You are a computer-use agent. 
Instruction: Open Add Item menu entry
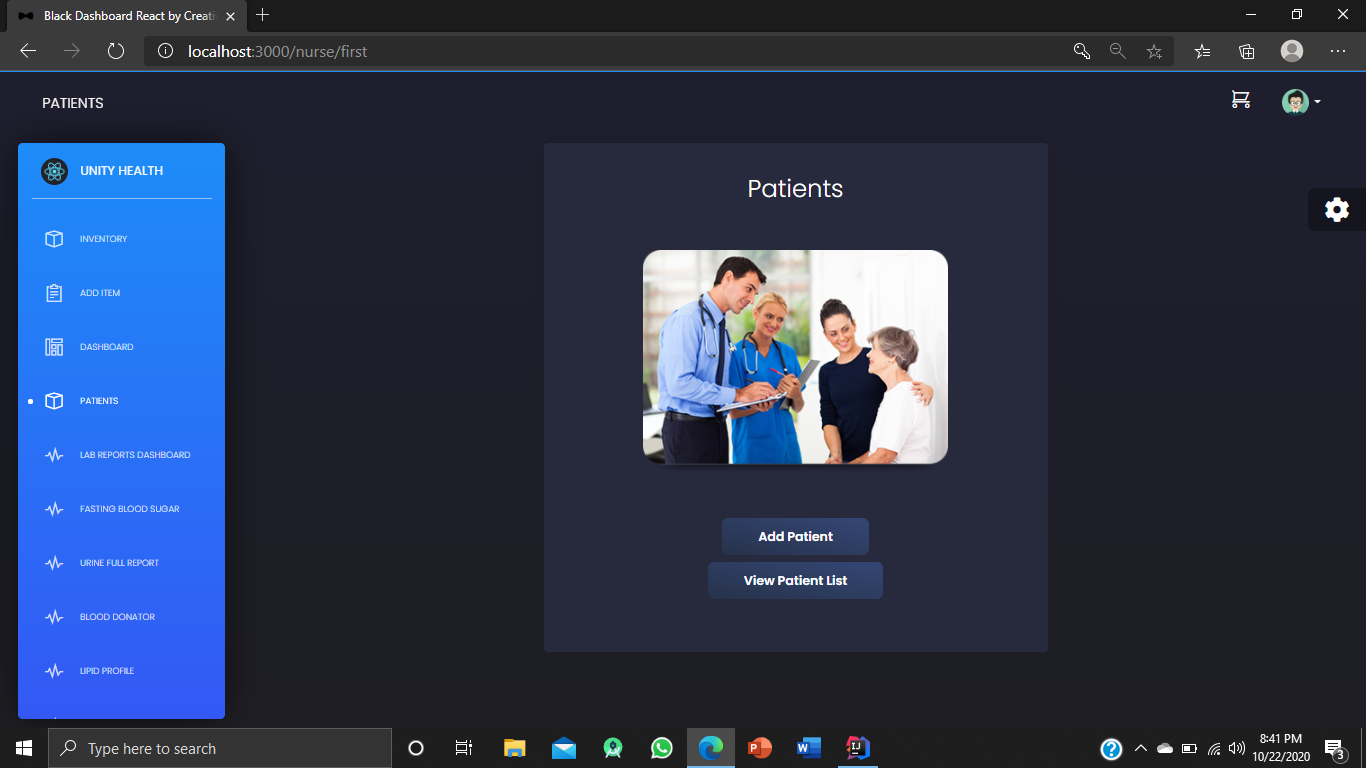point(100,293)
